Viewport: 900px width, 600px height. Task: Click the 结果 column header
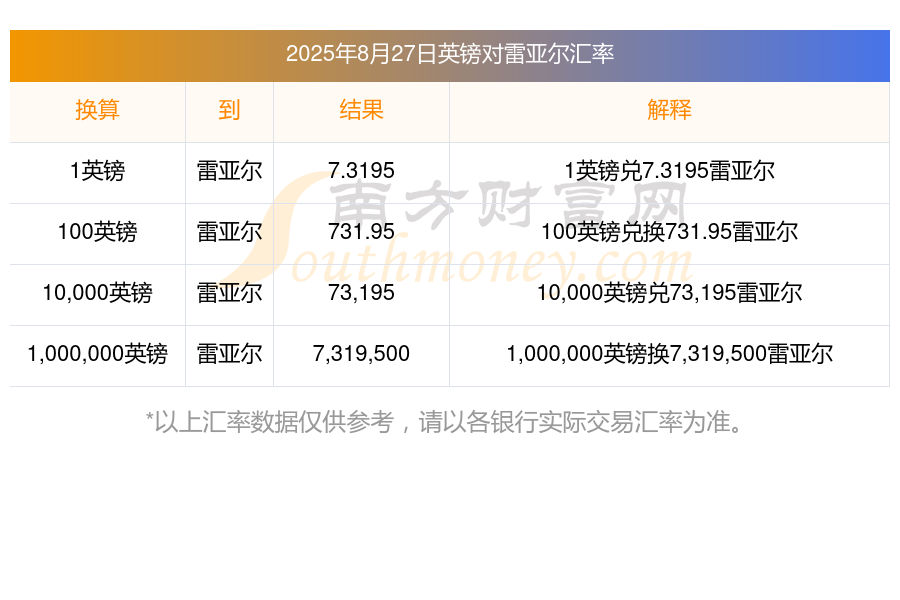[361, 110]
